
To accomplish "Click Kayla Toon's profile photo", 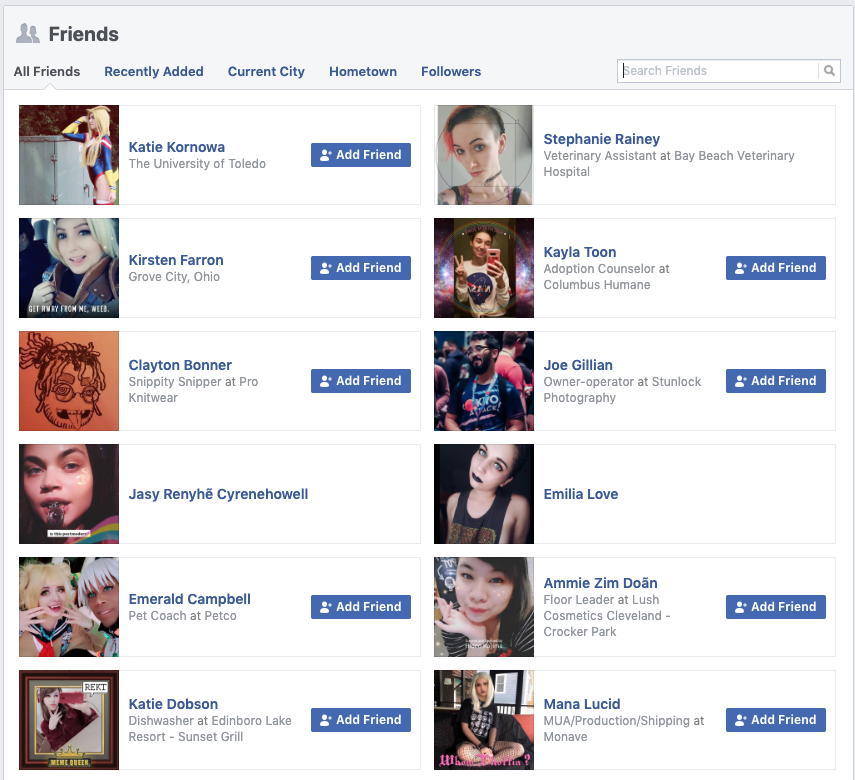I will 484,268.
